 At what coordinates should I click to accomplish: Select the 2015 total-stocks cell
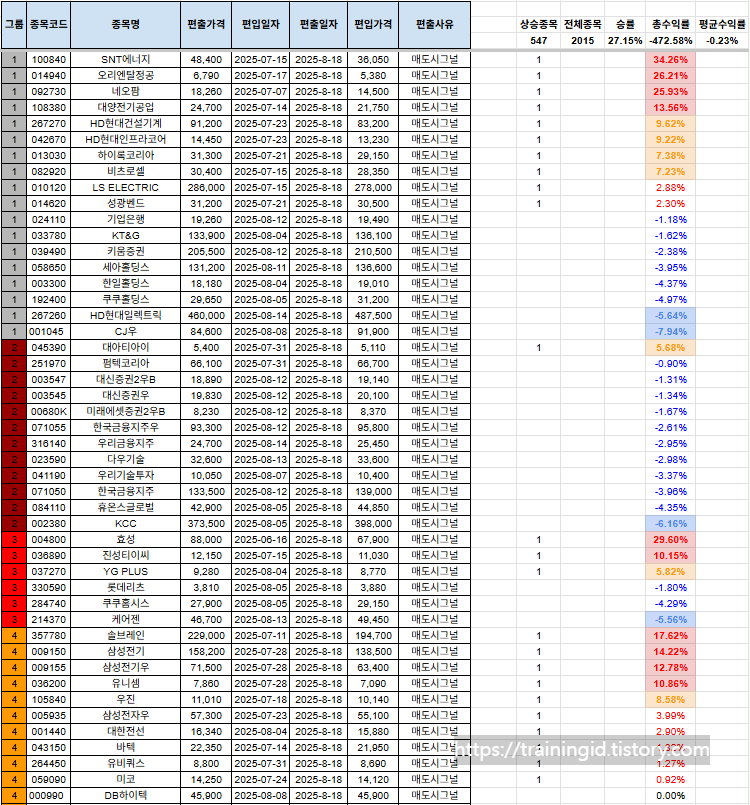(583, 41)
